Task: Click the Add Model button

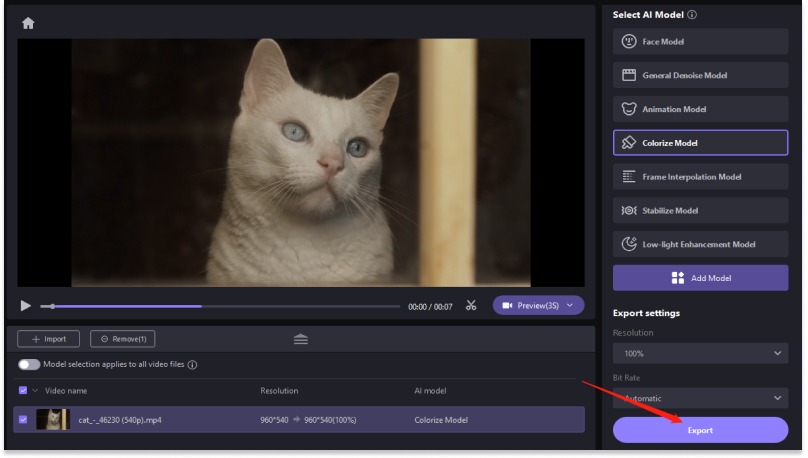Action: click(700, 278)
